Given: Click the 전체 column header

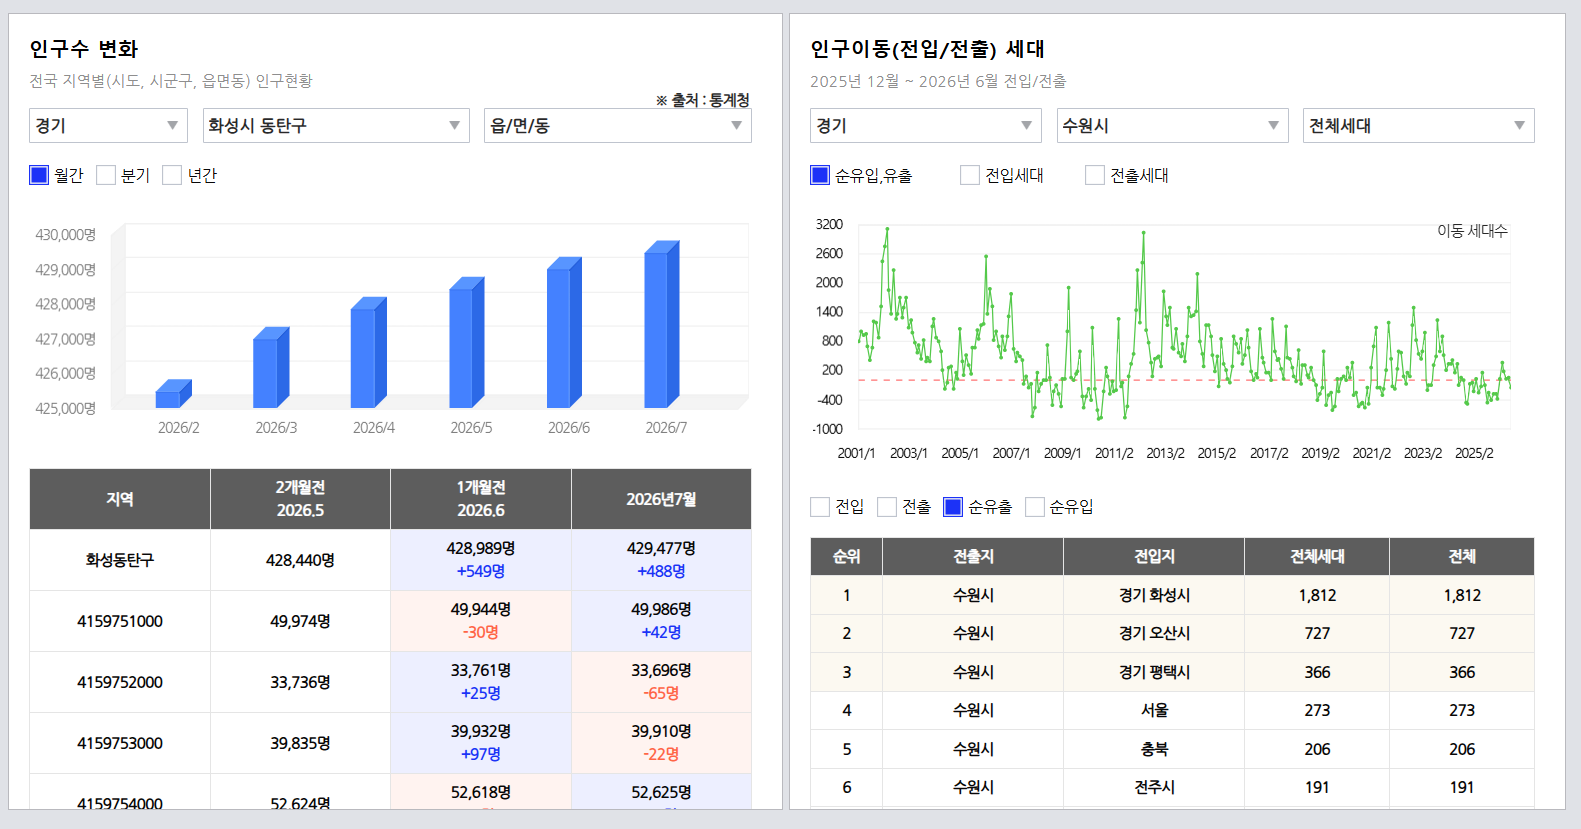Looking at the screenshot, I should click(x=1462, y=556).
